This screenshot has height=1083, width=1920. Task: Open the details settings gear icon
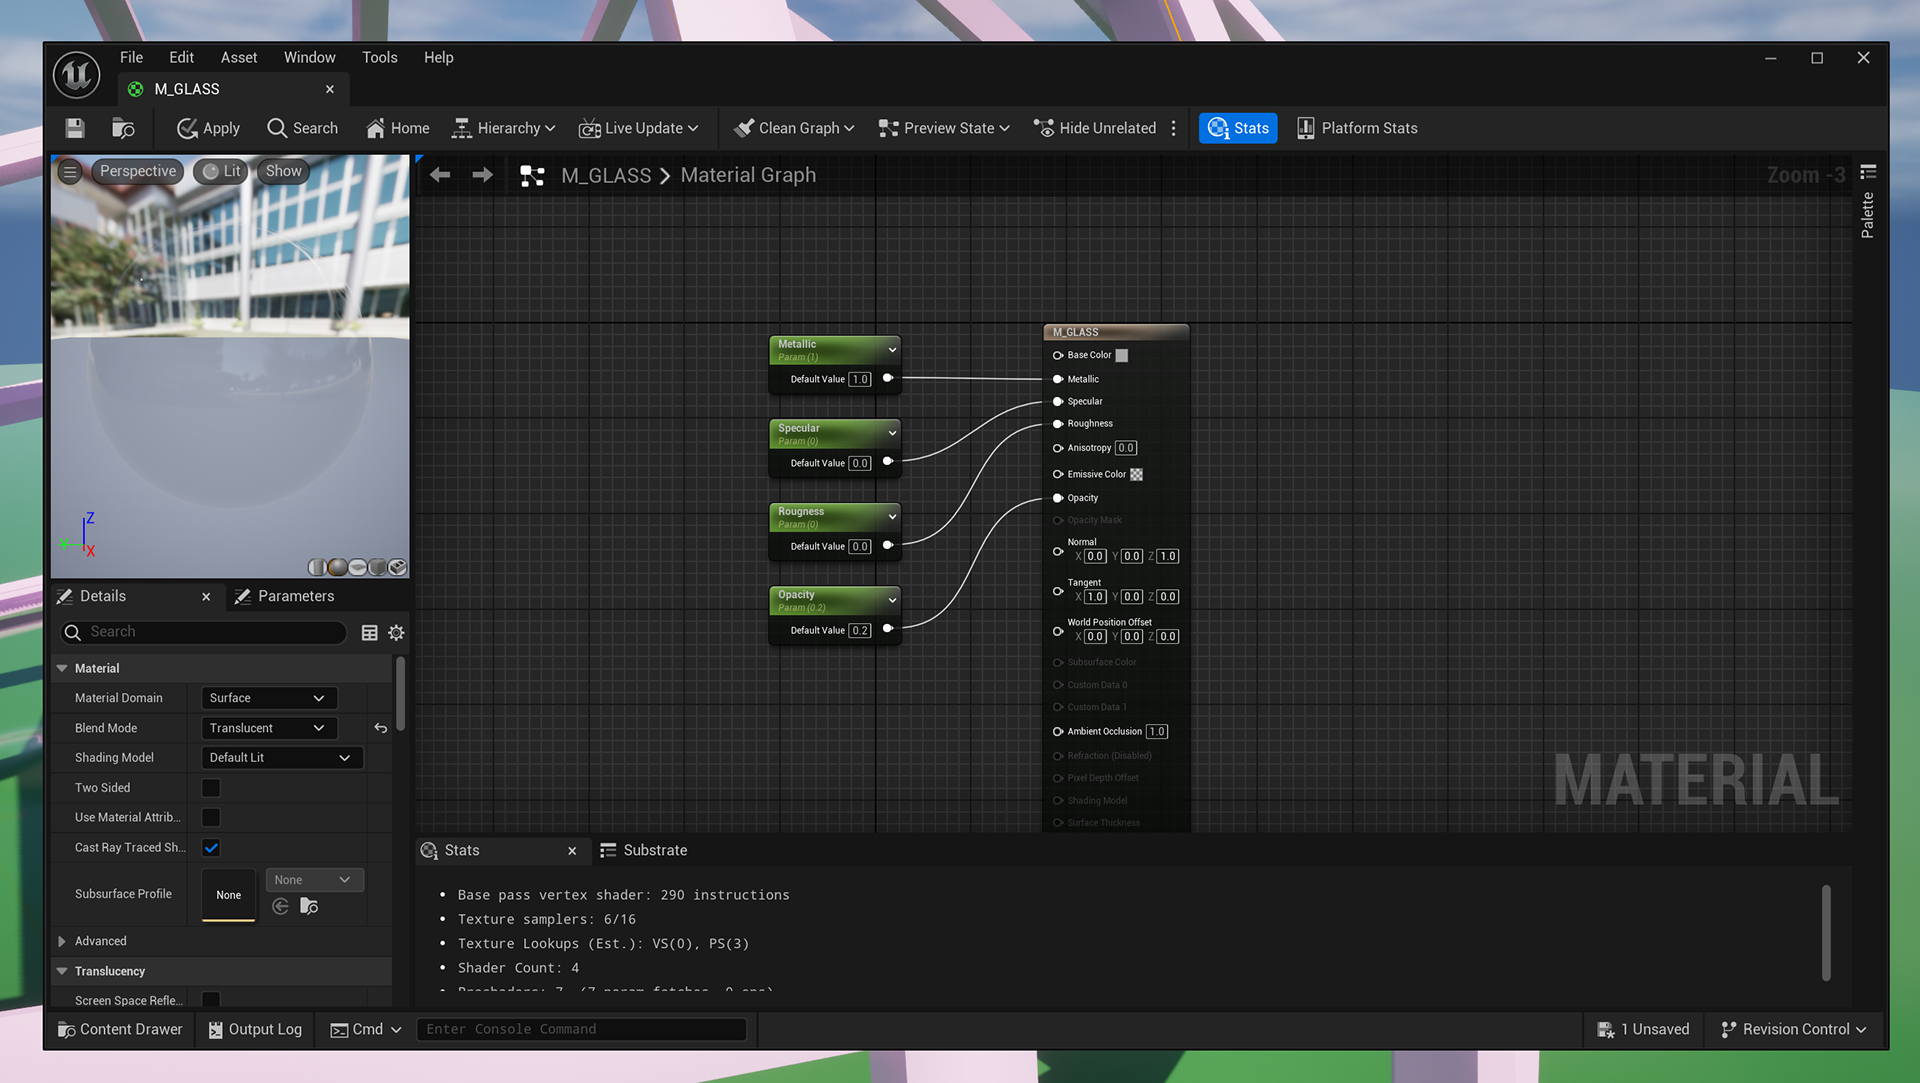[x=396, y=632]
